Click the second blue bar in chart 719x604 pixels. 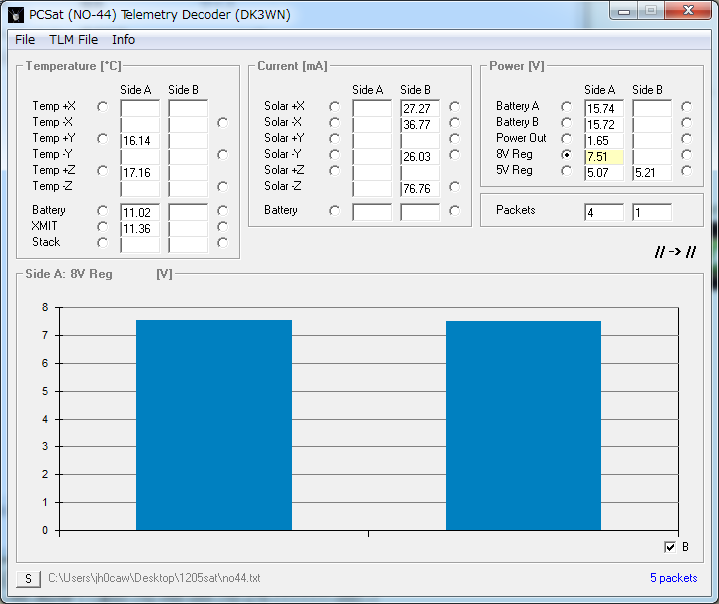pos(523,426)
